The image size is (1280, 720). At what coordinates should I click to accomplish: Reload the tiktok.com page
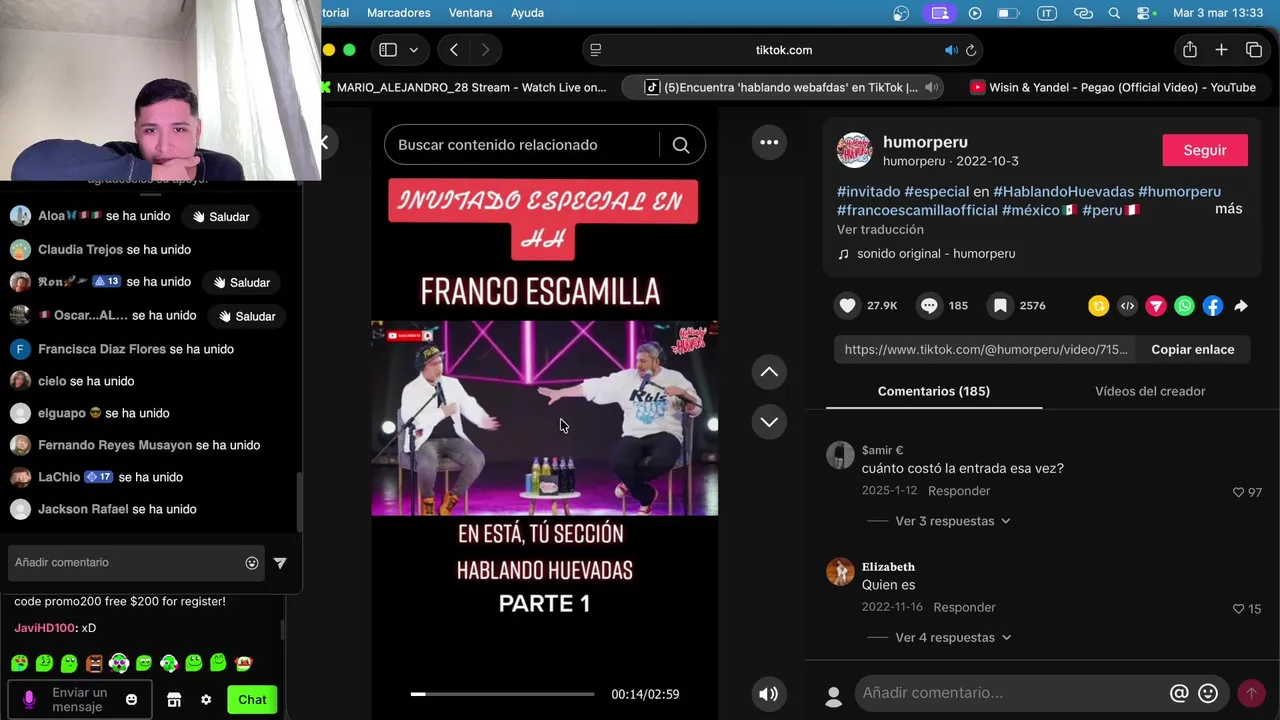pos(970,50)
